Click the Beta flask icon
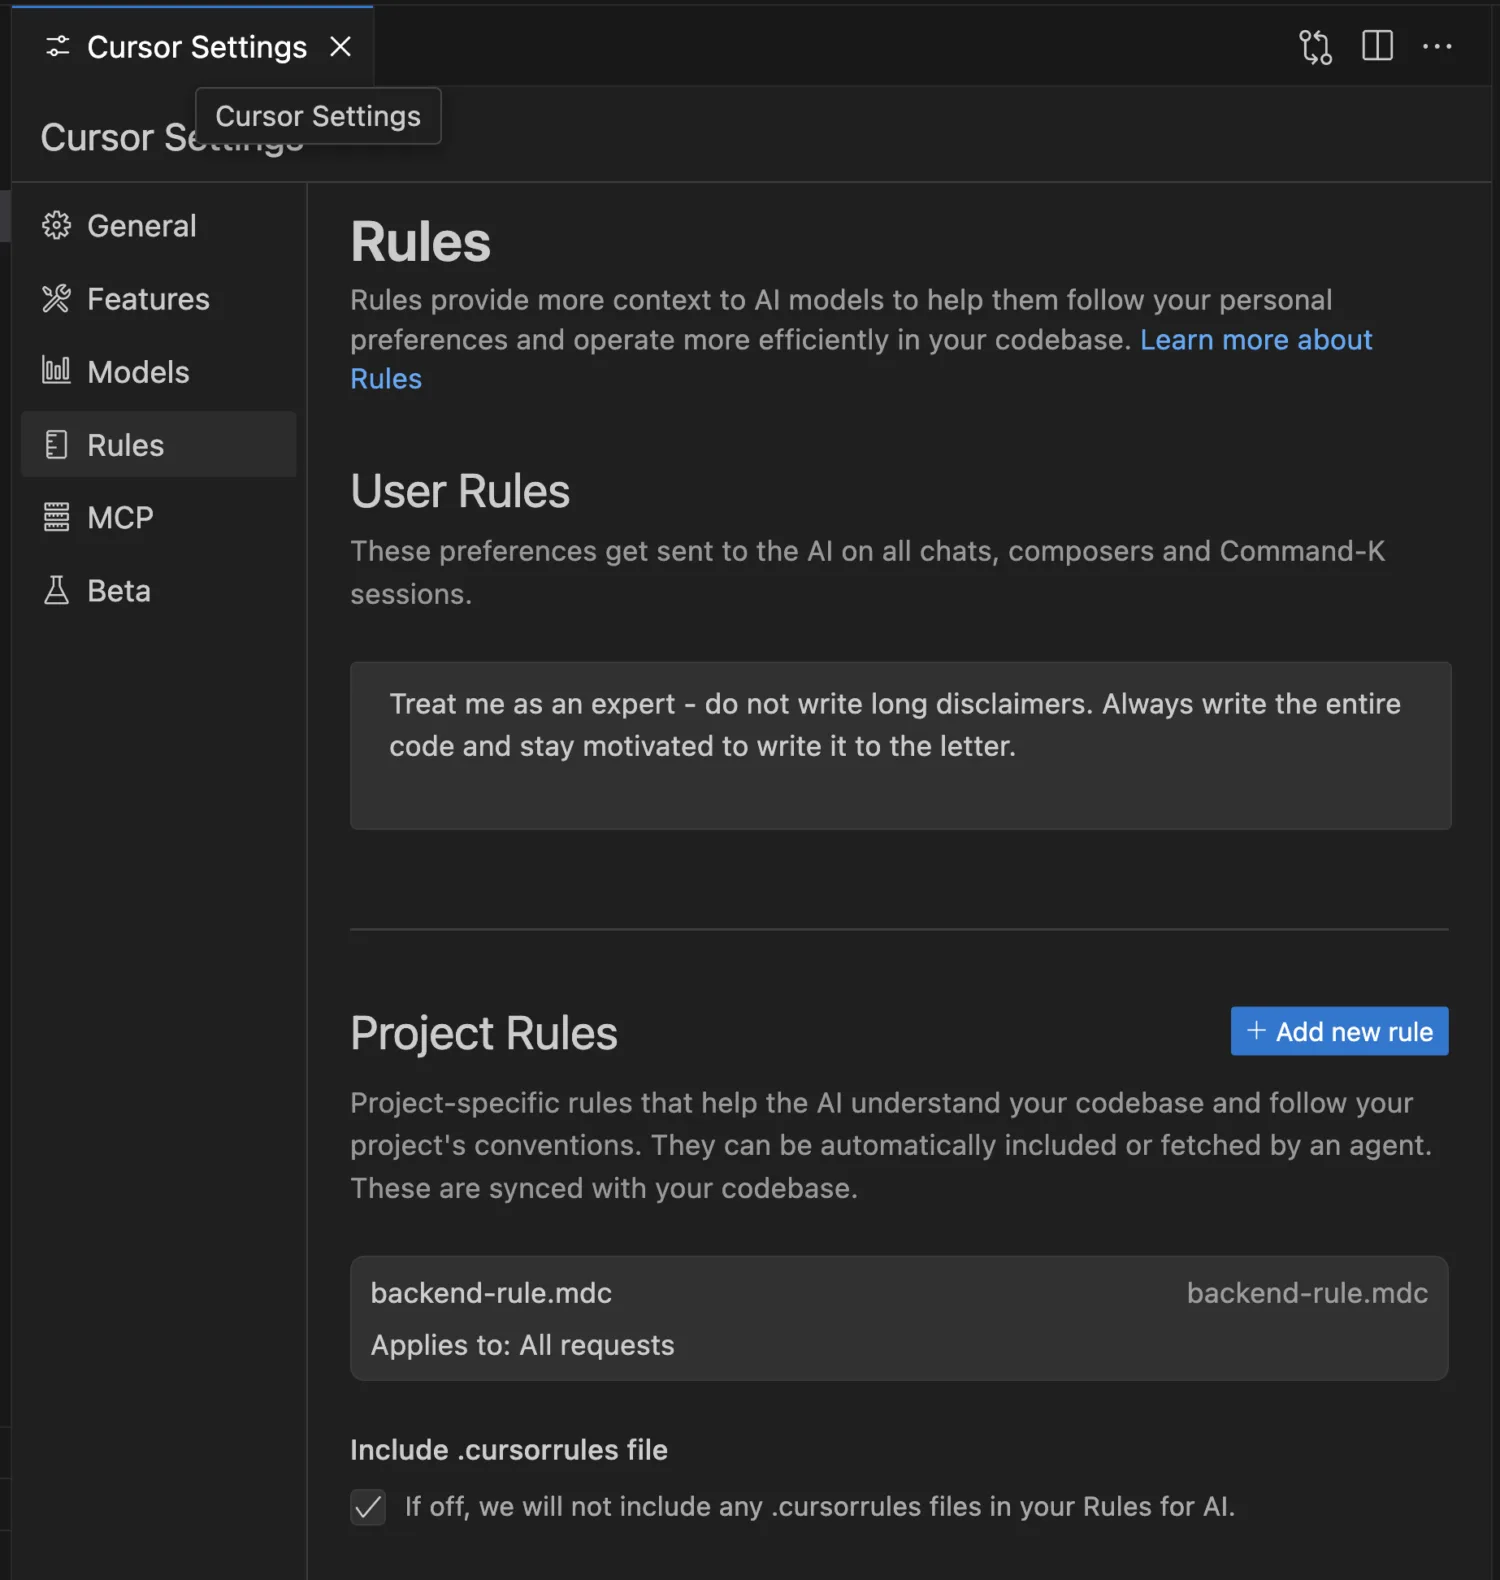 56,591
